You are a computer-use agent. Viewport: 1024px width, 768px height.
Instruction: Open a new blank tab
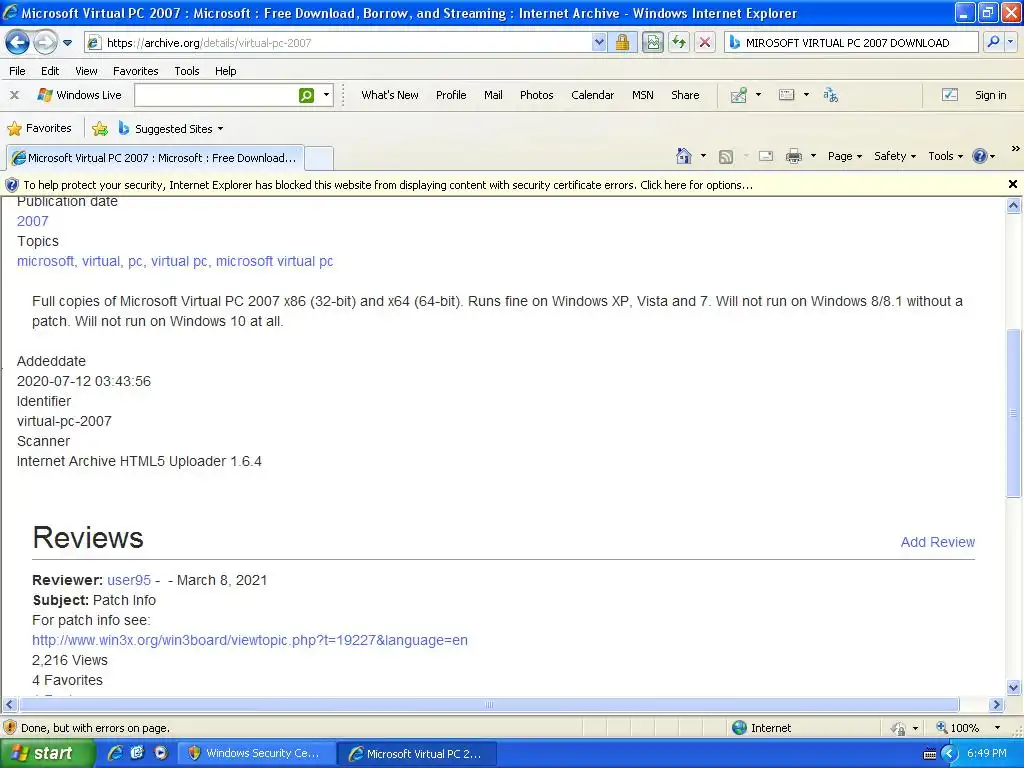(x=319, y=158)
